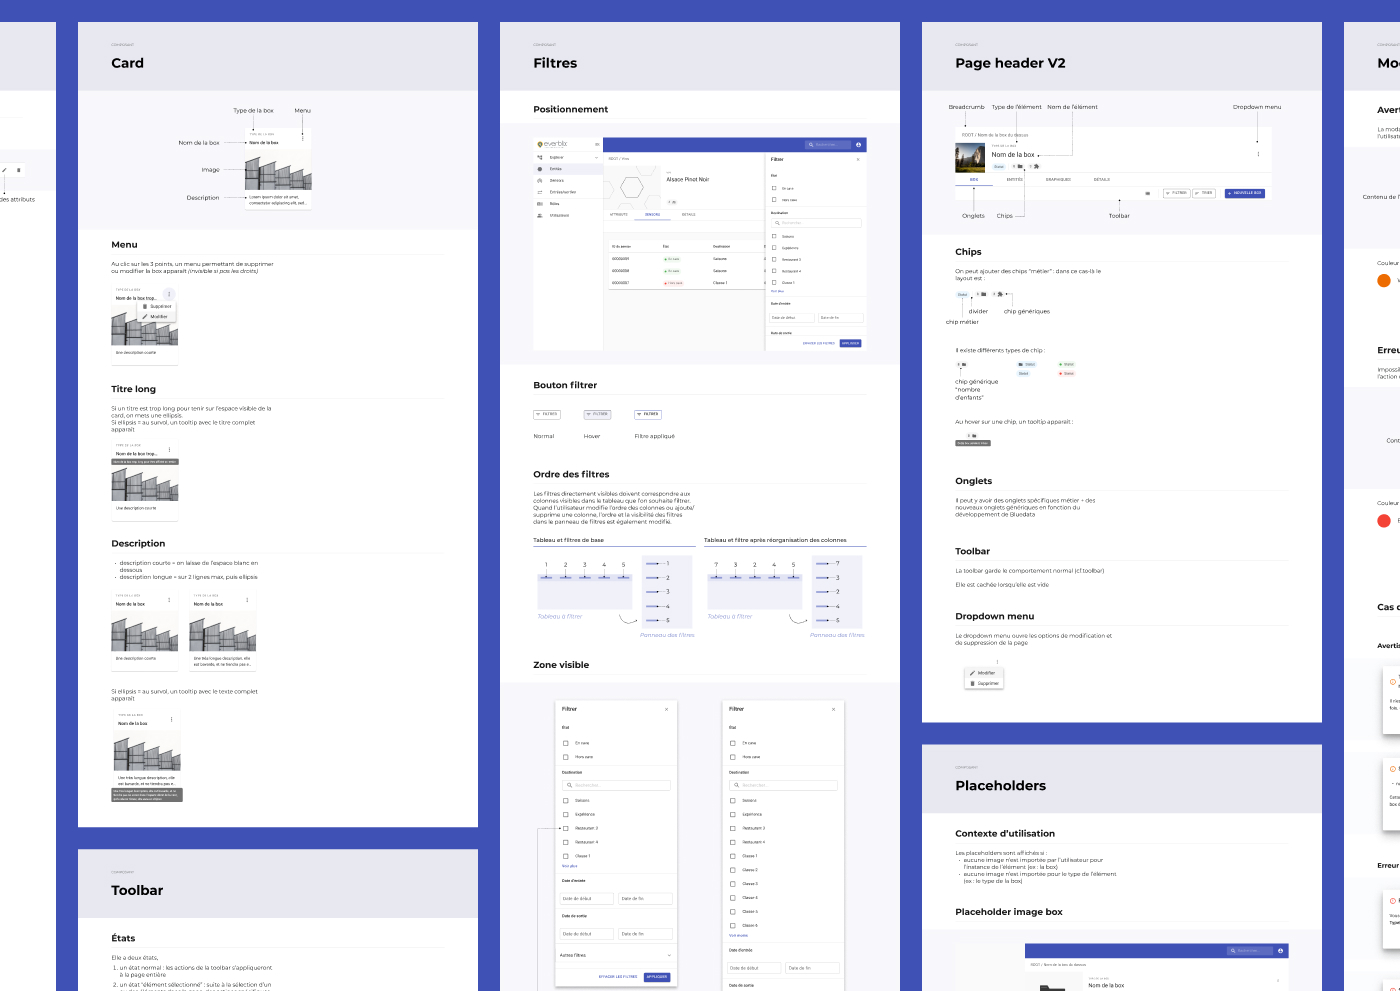This screenshot has width=1400, height=991.
Task: Click the three-dot menu on the annotated card
Action: point(303,136)
